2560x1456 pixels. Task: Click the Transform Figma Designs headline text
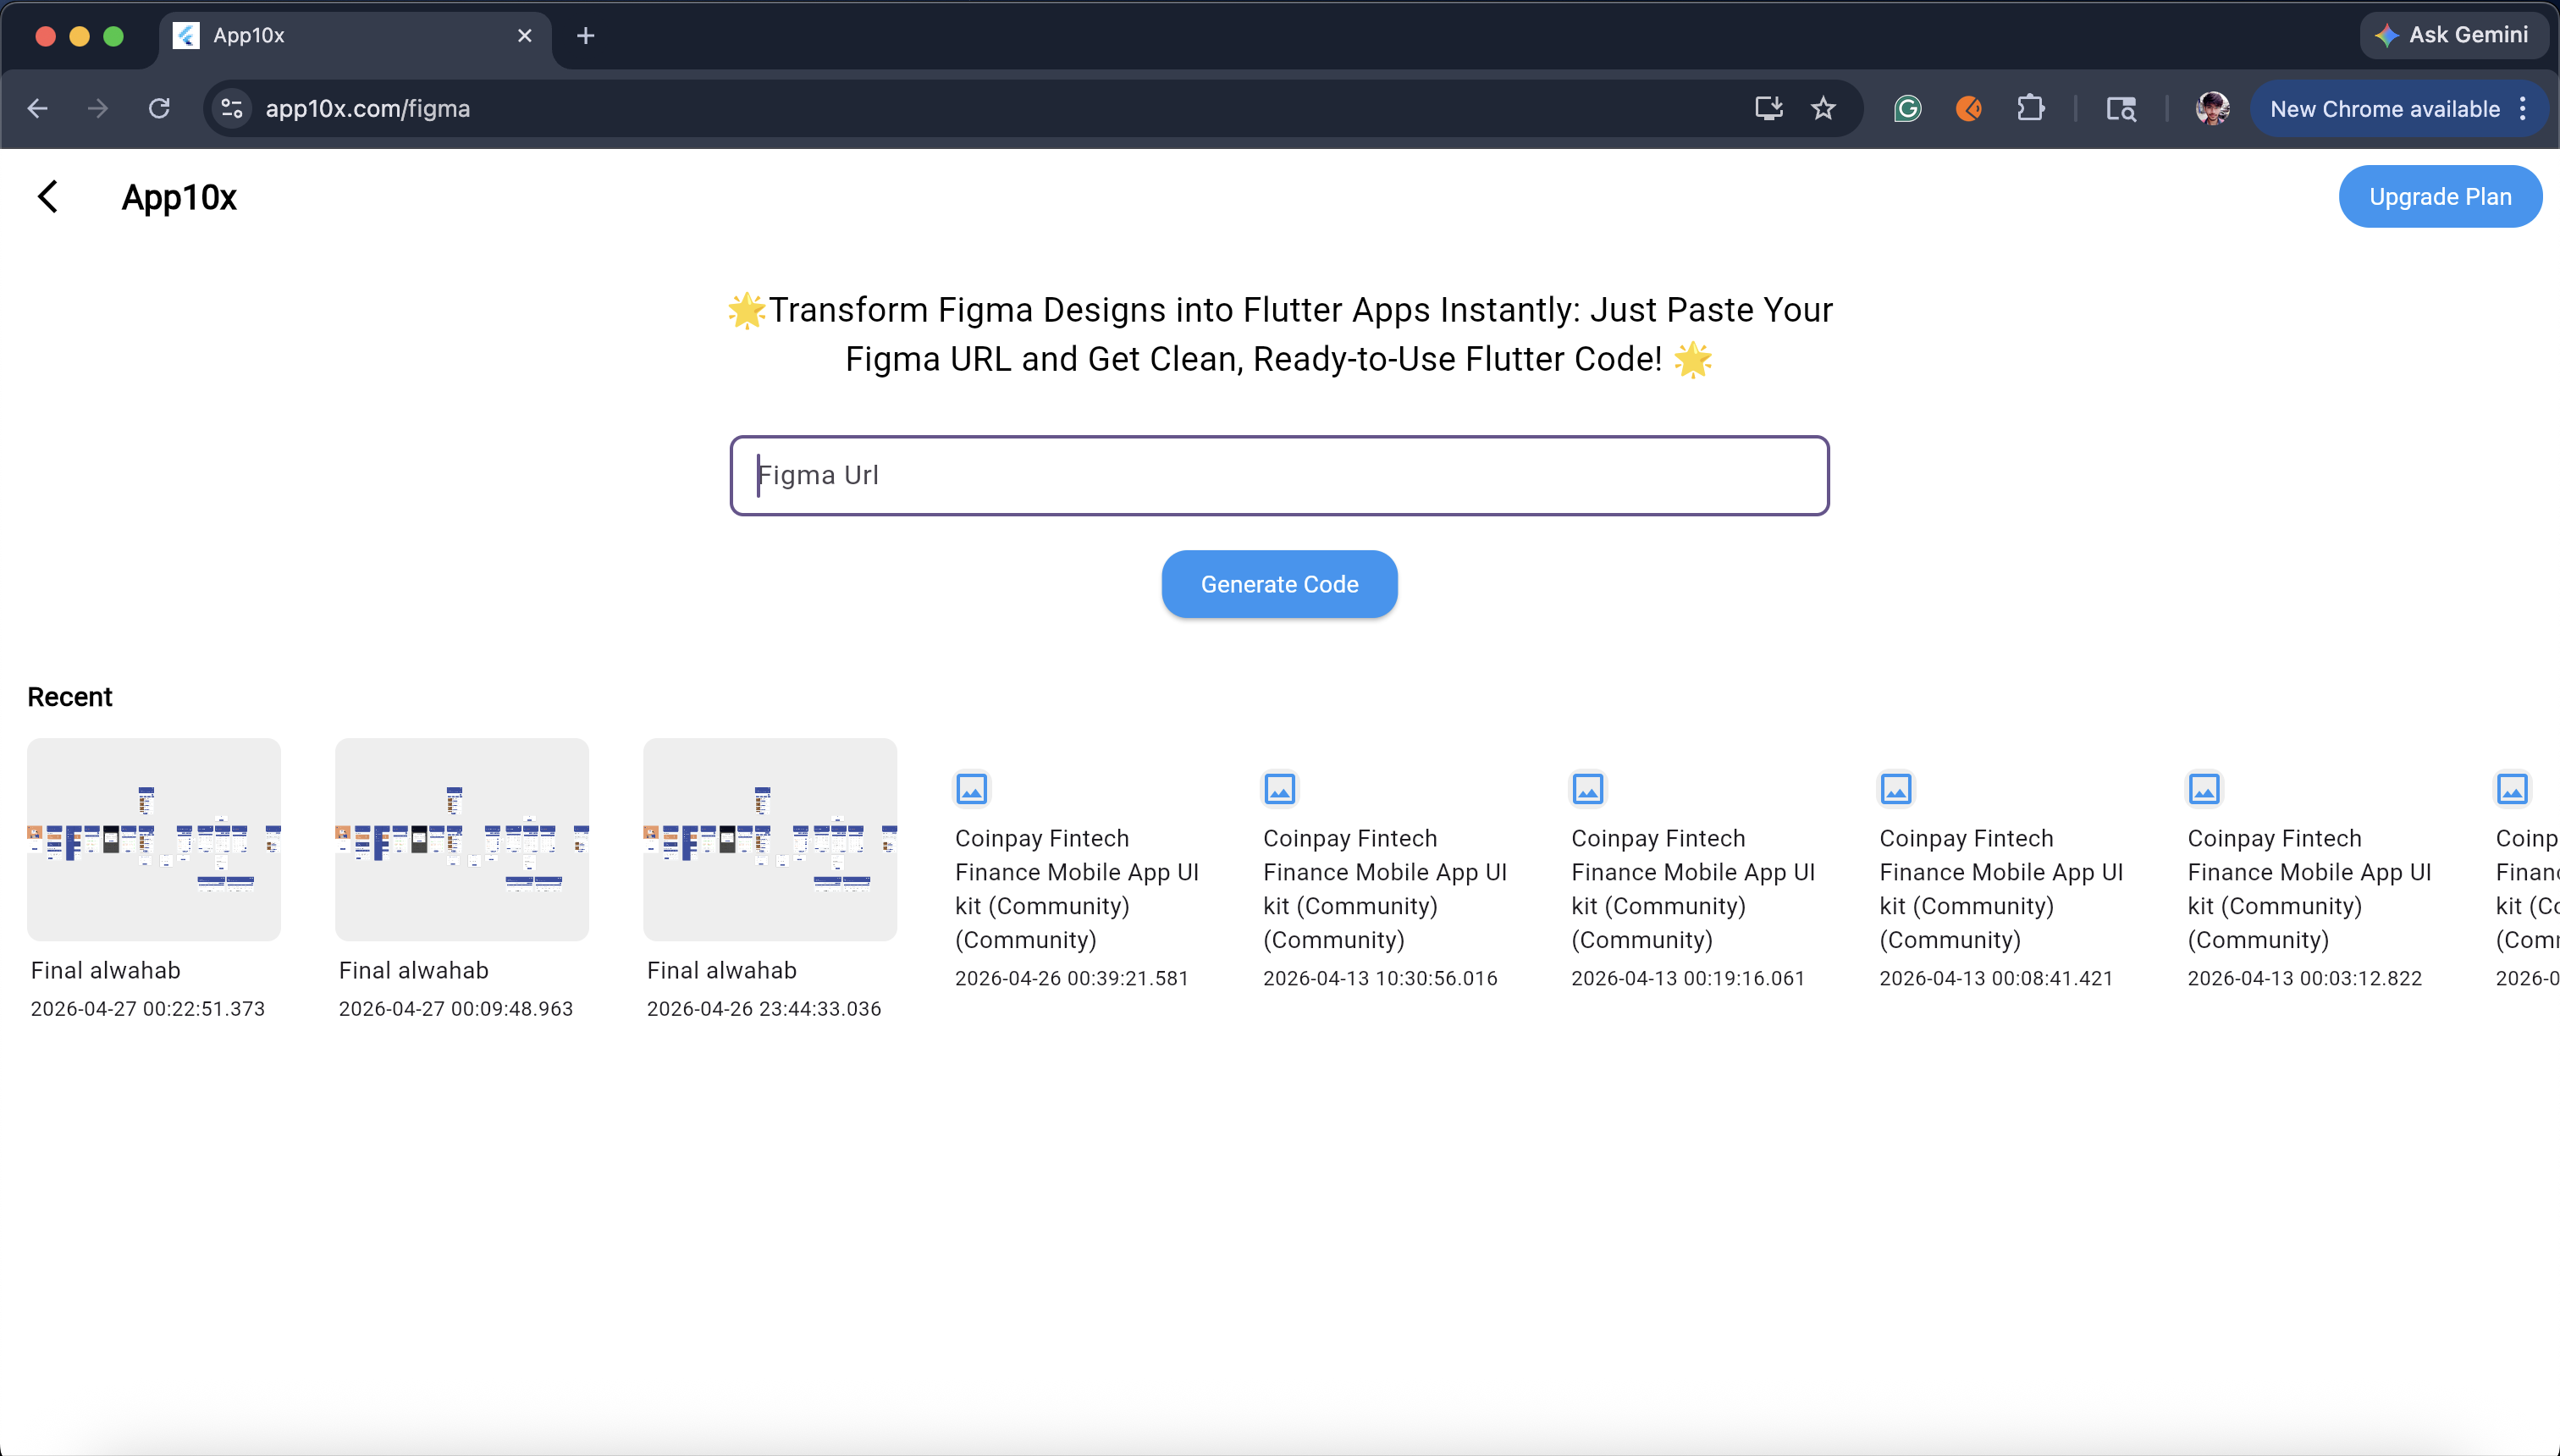point(1279,335)
